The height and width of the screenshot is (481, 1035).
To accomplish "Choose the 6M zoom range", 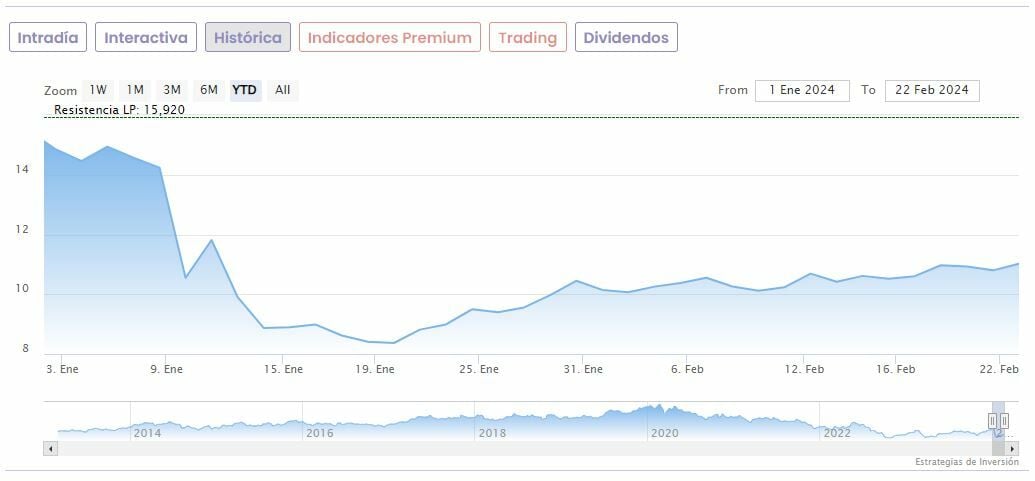I will point(209,90).
